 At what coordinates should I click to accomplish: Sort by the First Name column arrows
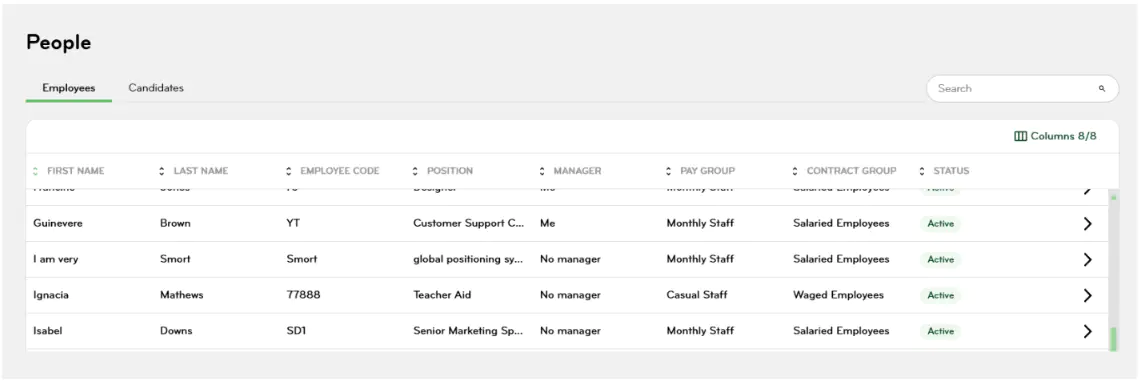[x=36, y=171]
